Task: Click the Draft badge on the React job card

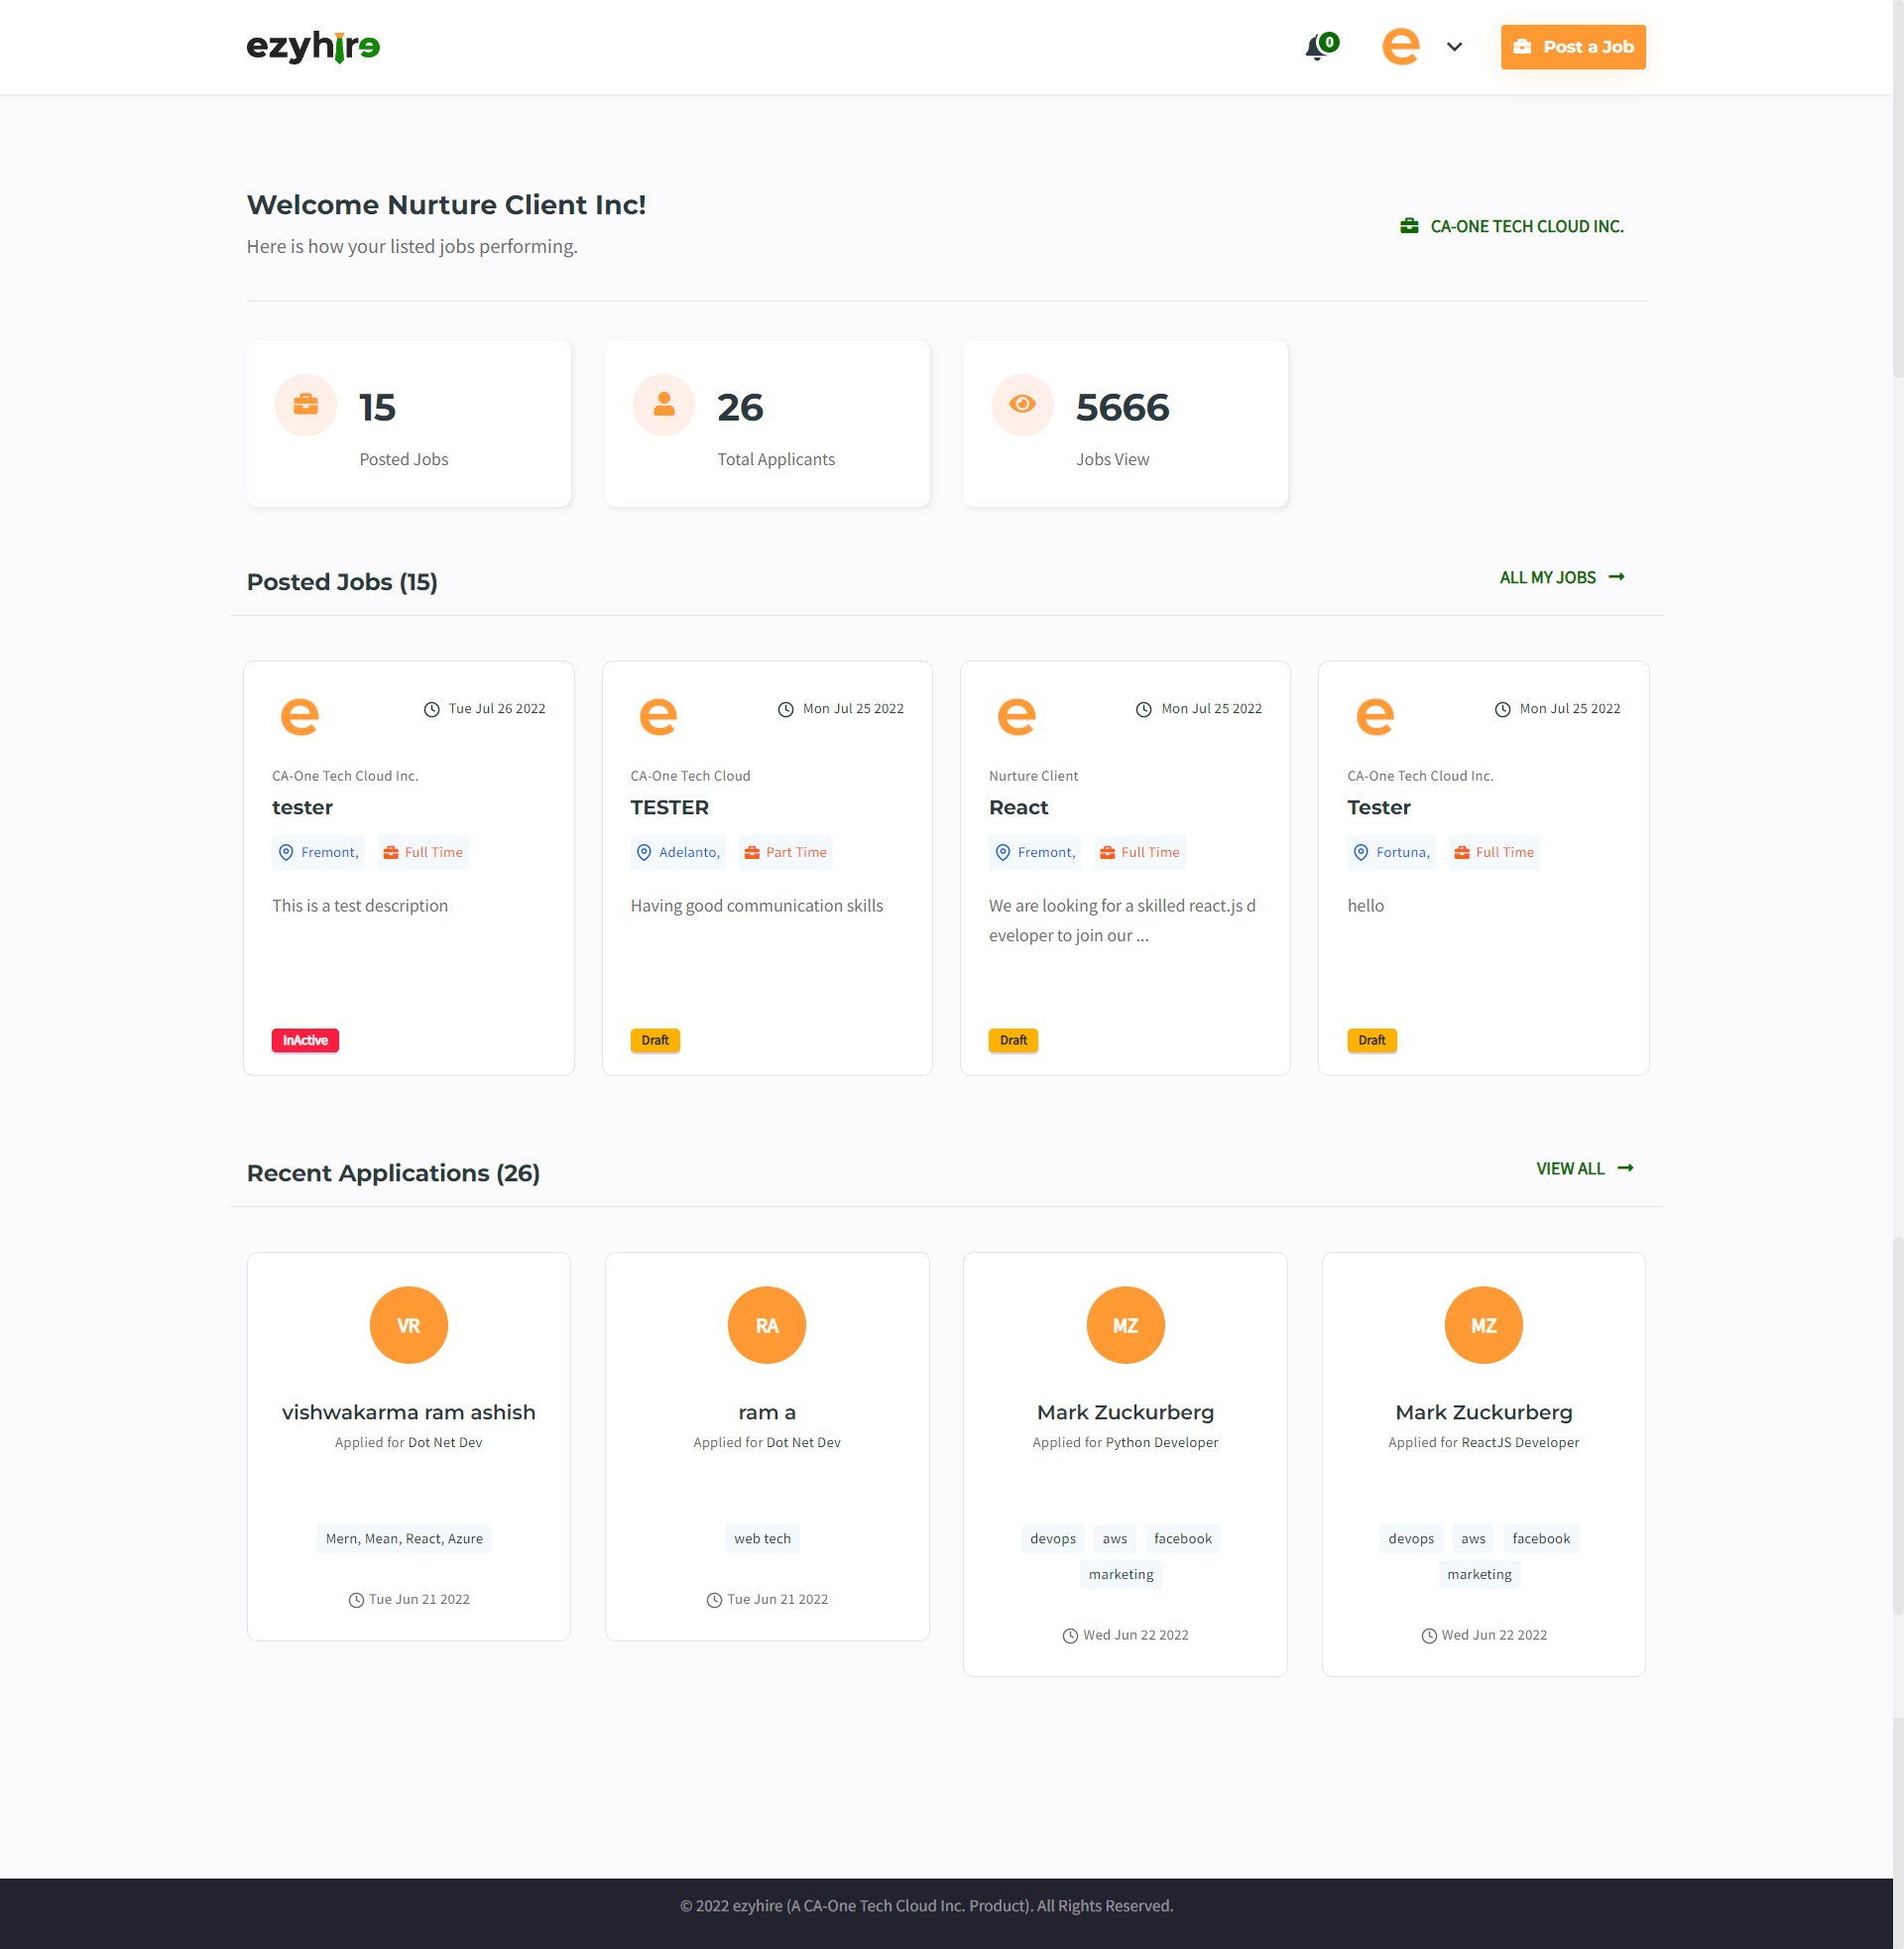Action: click(1012, 1040)
